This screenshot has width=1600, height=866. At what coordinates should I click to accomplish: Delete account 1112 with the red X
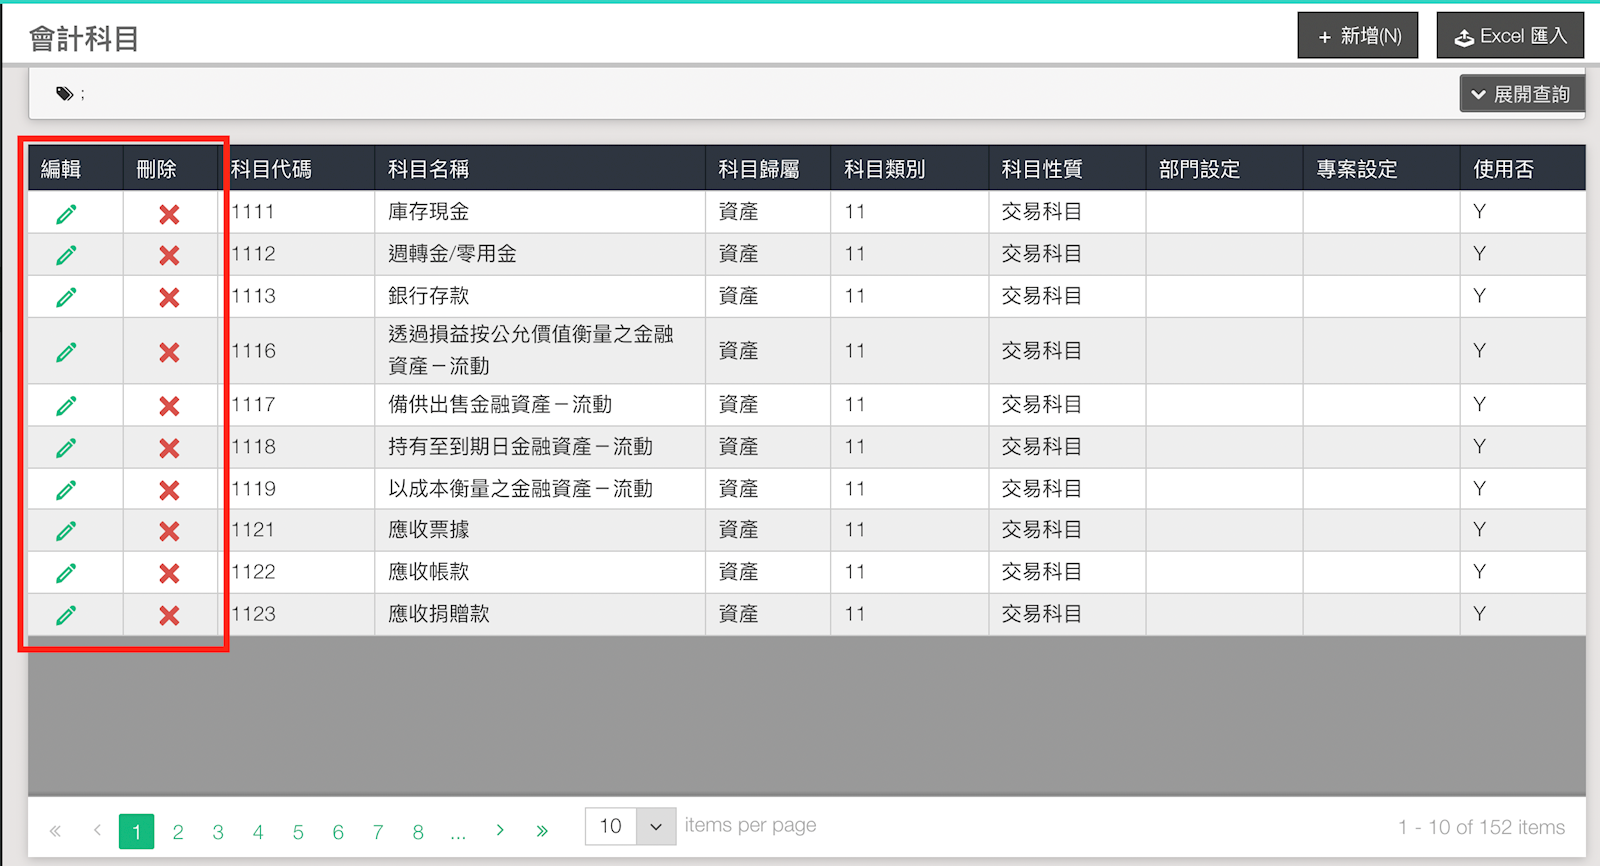click(x=169, y=256)
